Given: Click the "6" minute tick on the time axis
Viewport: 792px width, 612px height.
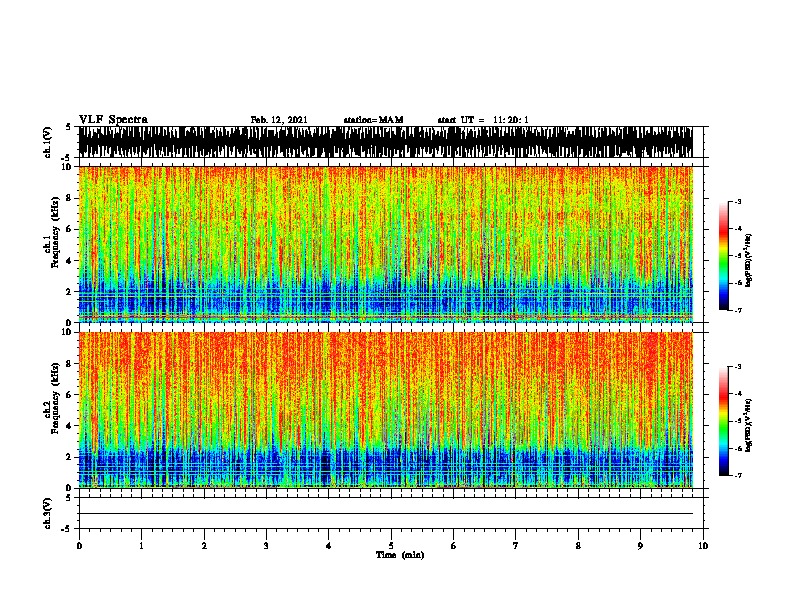Looking at the screenshot, I should coord(454,546).
